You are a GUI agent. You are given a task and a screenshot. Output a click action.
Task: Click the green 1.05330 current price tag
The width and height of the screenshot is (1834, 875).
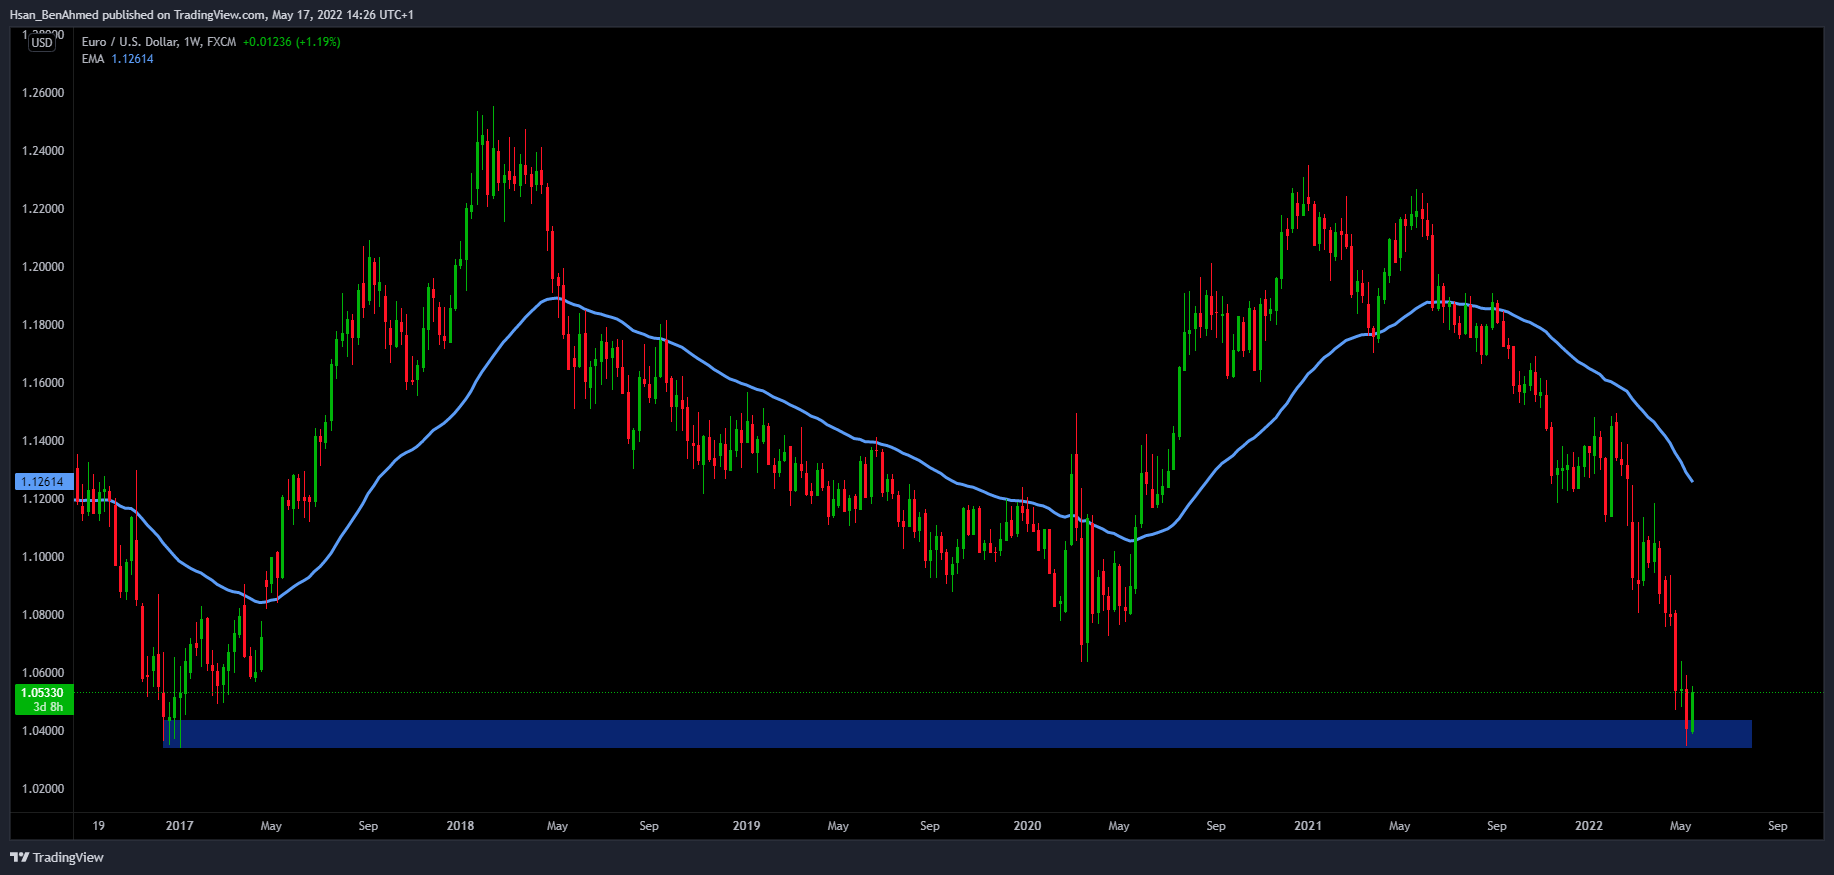(43, 693)
